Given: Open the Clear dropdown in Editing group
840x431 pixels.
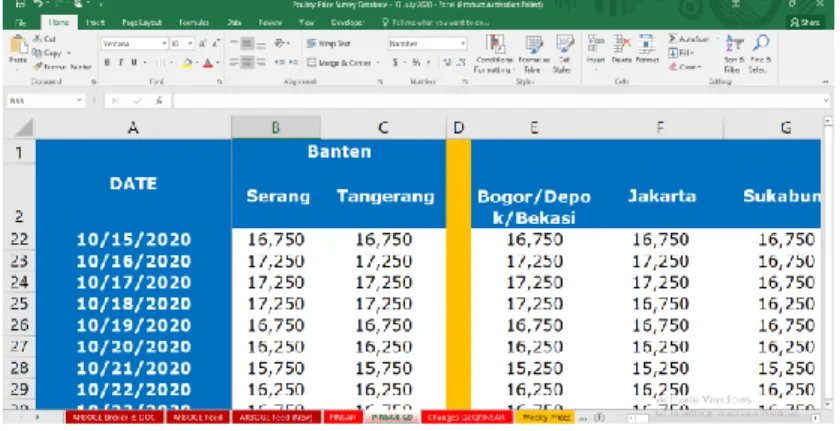Looking at the screenshot, I should pos(685,67).
